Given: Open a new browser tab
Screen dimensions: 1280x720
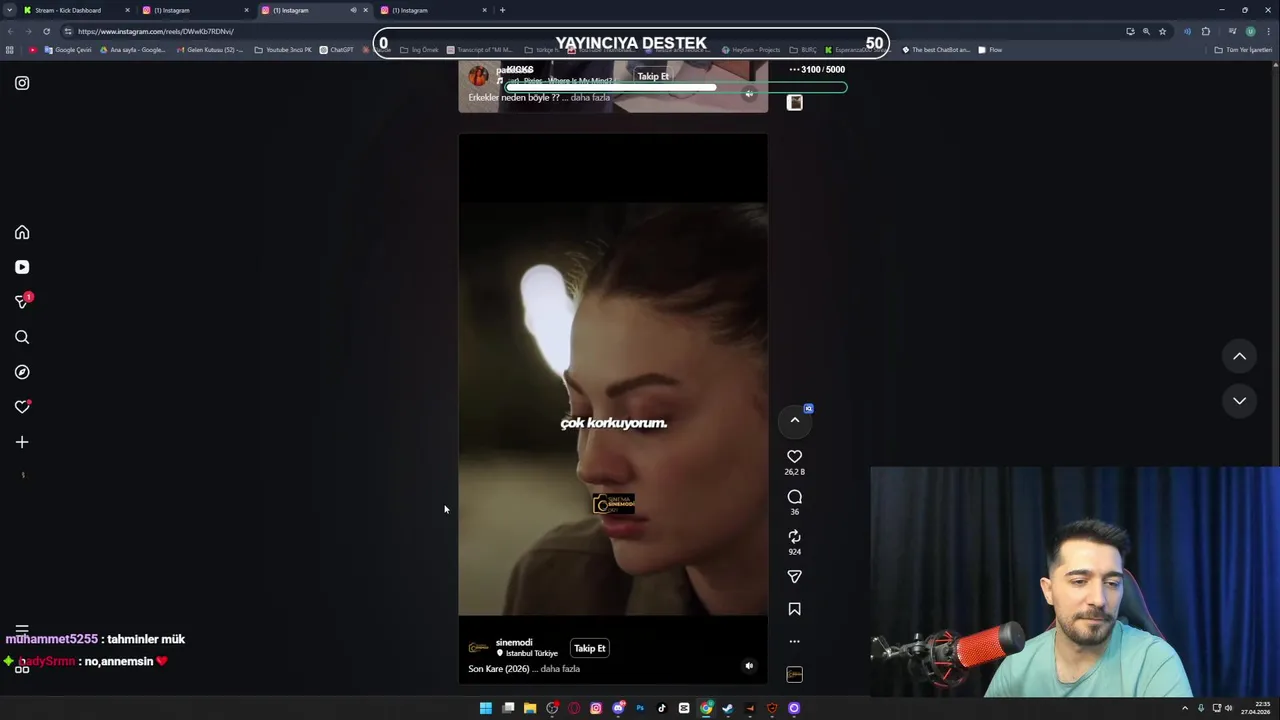Looking at the screenshot, I should pyautogui.click(x=502, y=10).
